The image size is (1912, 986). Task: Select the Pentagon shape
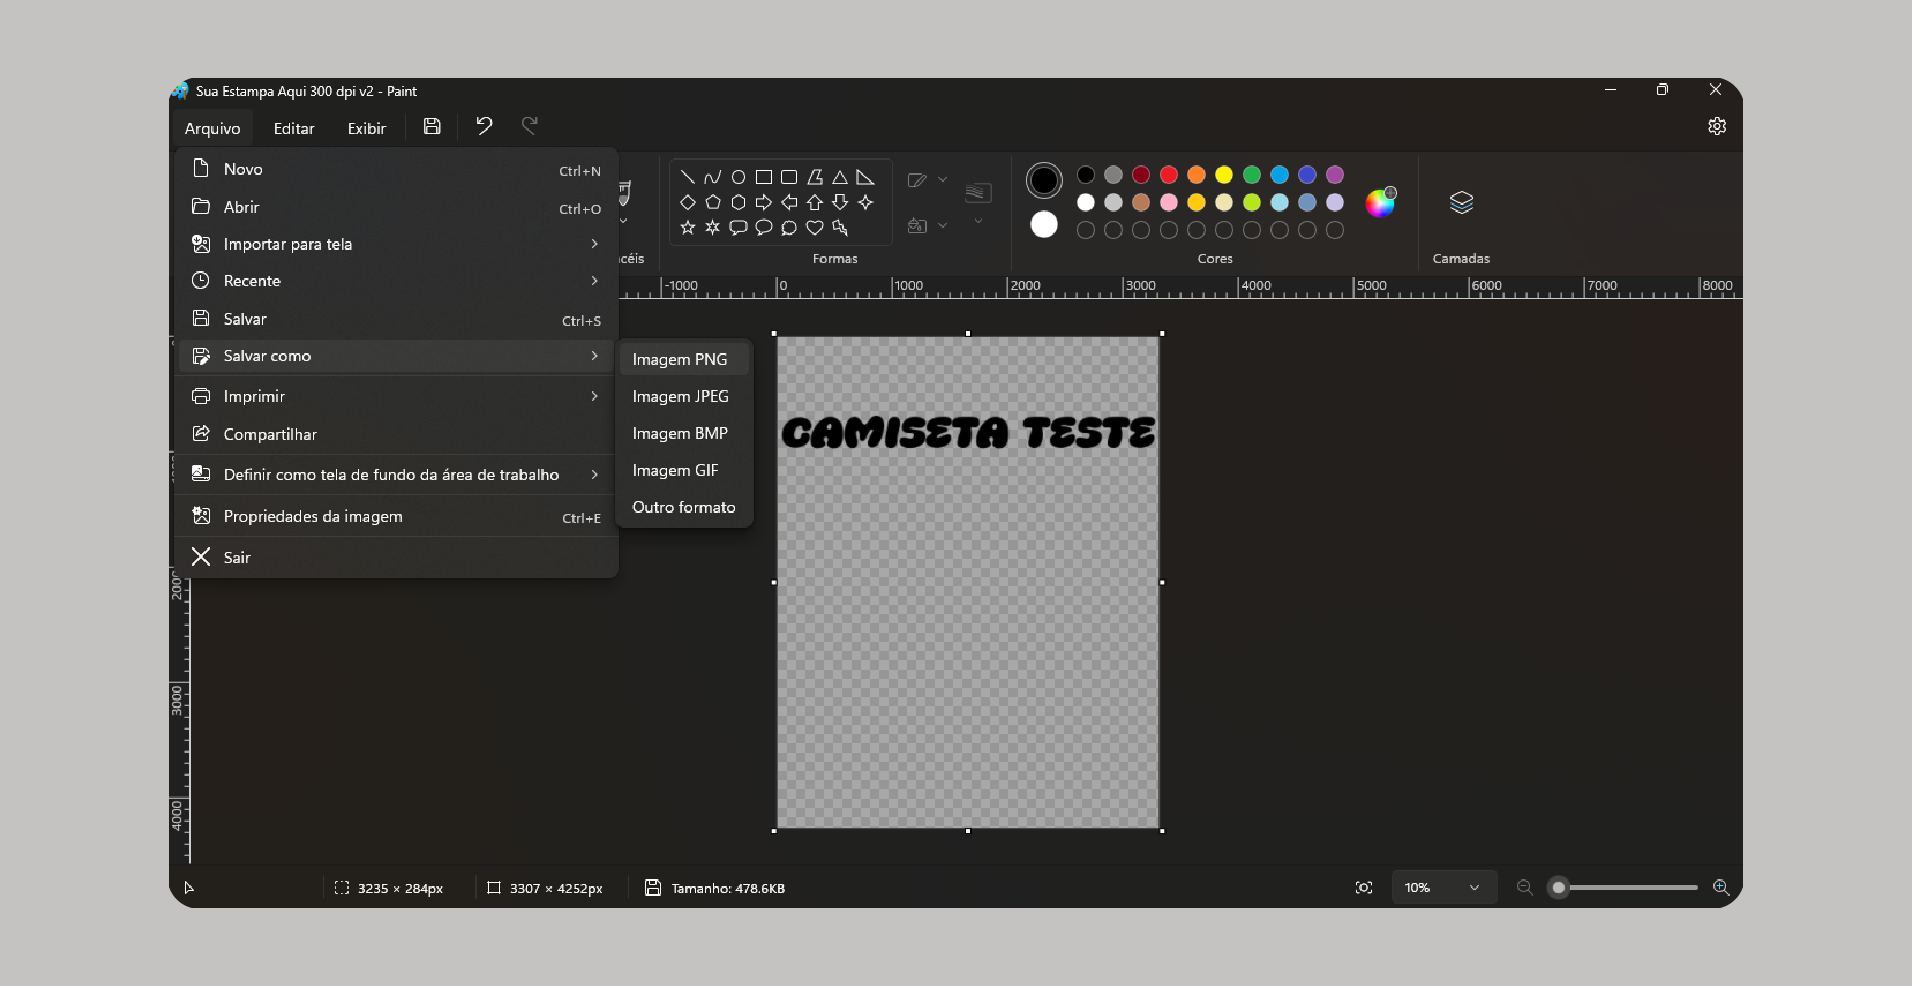pyautogui.click(x=712, y=202)
